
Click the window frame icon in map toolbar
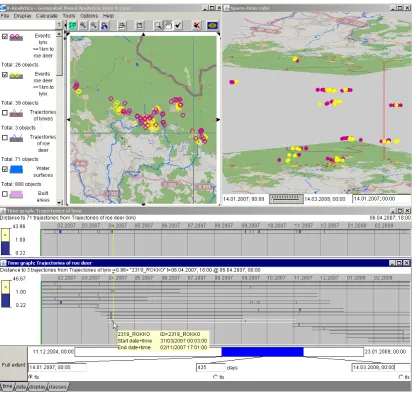pos(139,25)
